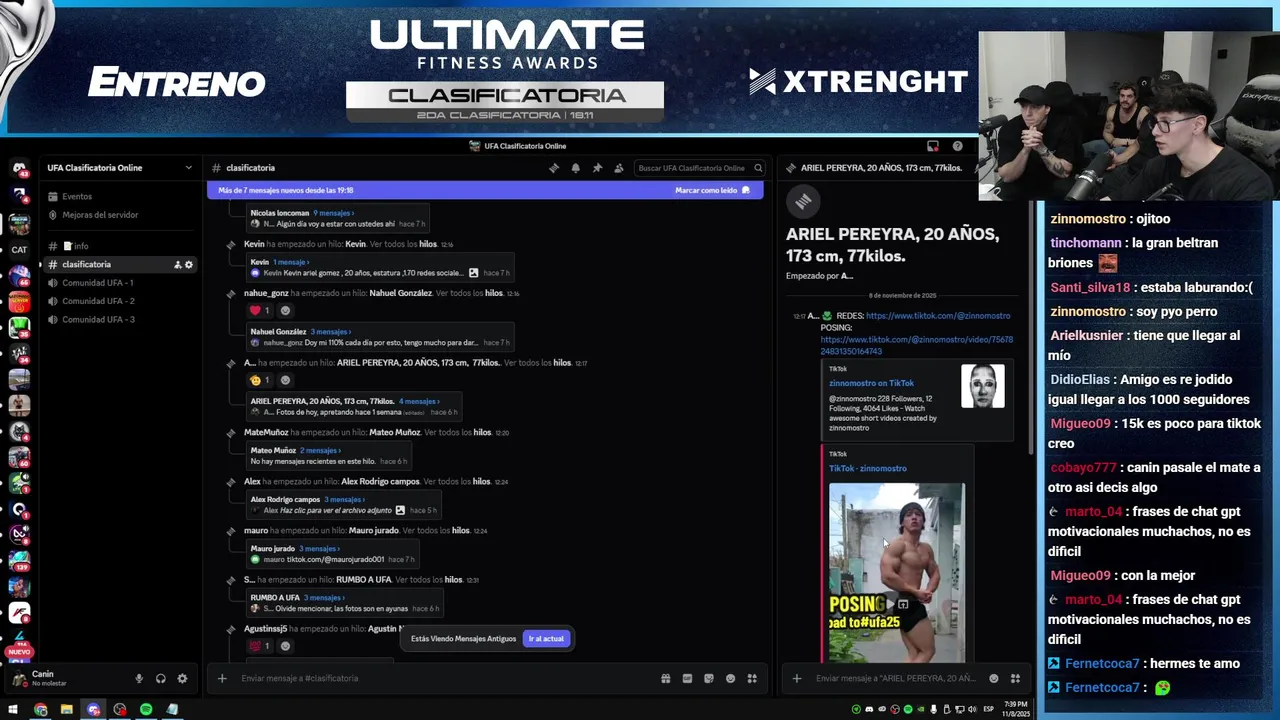Expand Alex Rodrigo campos 3 mensajes thread

[x=344, y=499]
